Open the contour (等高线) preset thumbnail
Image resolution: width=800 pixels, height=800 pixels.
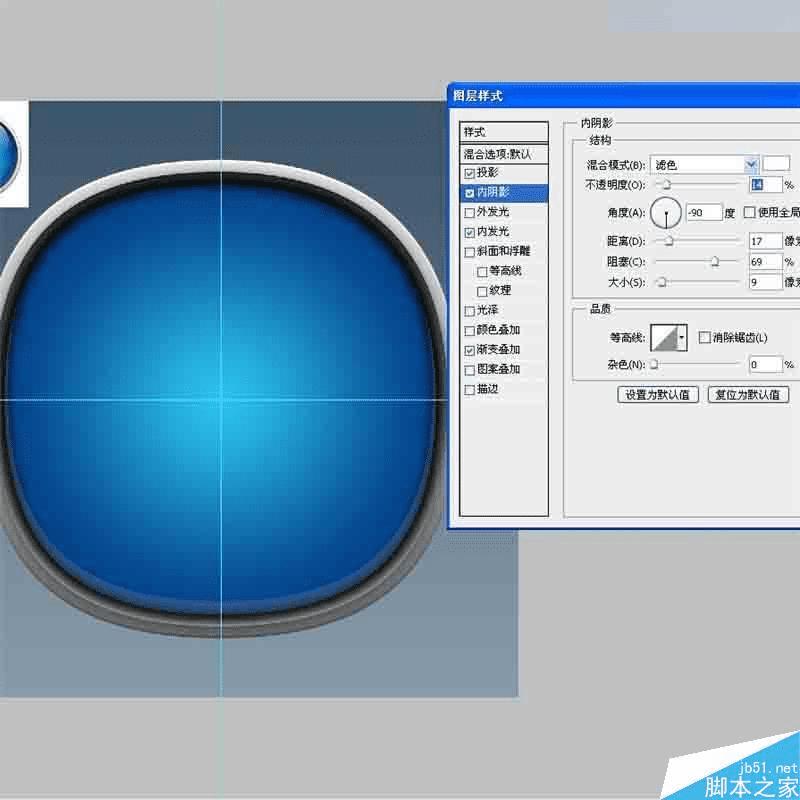[x=665, y=337]
